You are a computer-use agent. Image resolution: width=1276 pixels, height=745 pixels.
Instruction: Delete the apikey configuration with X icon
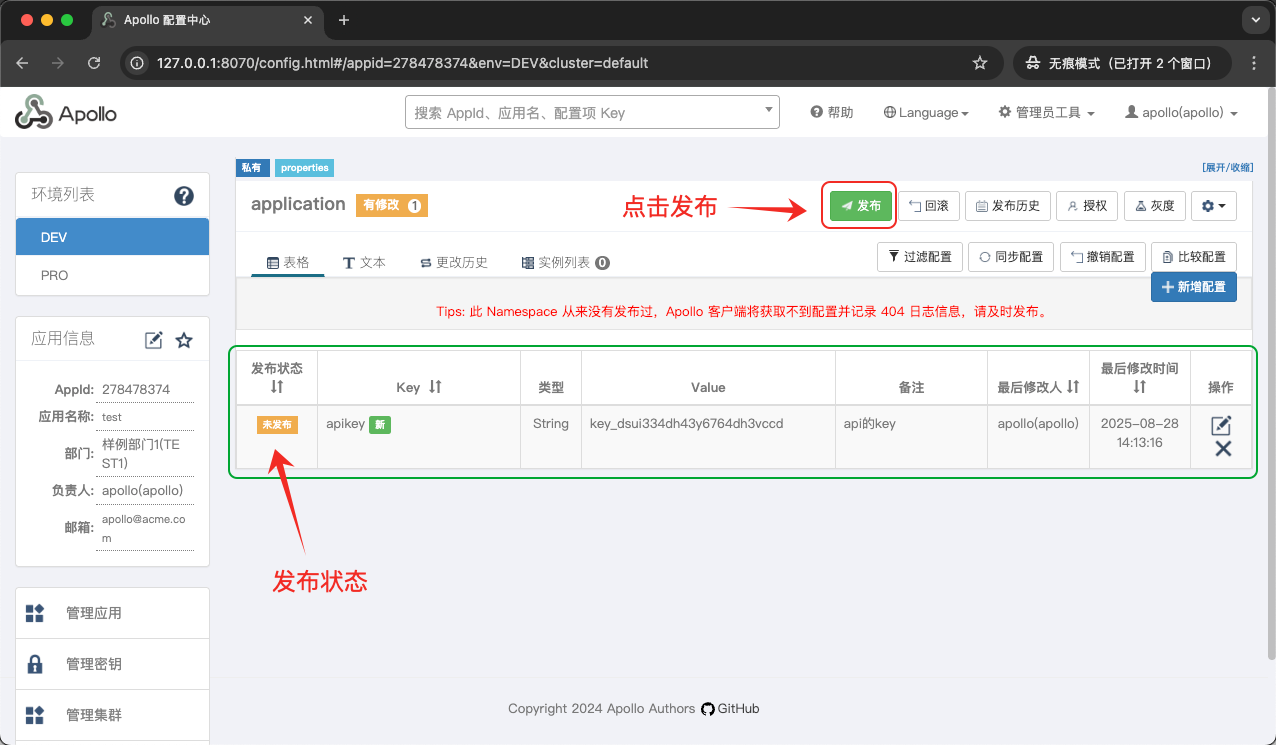[x=1222, y=449]
